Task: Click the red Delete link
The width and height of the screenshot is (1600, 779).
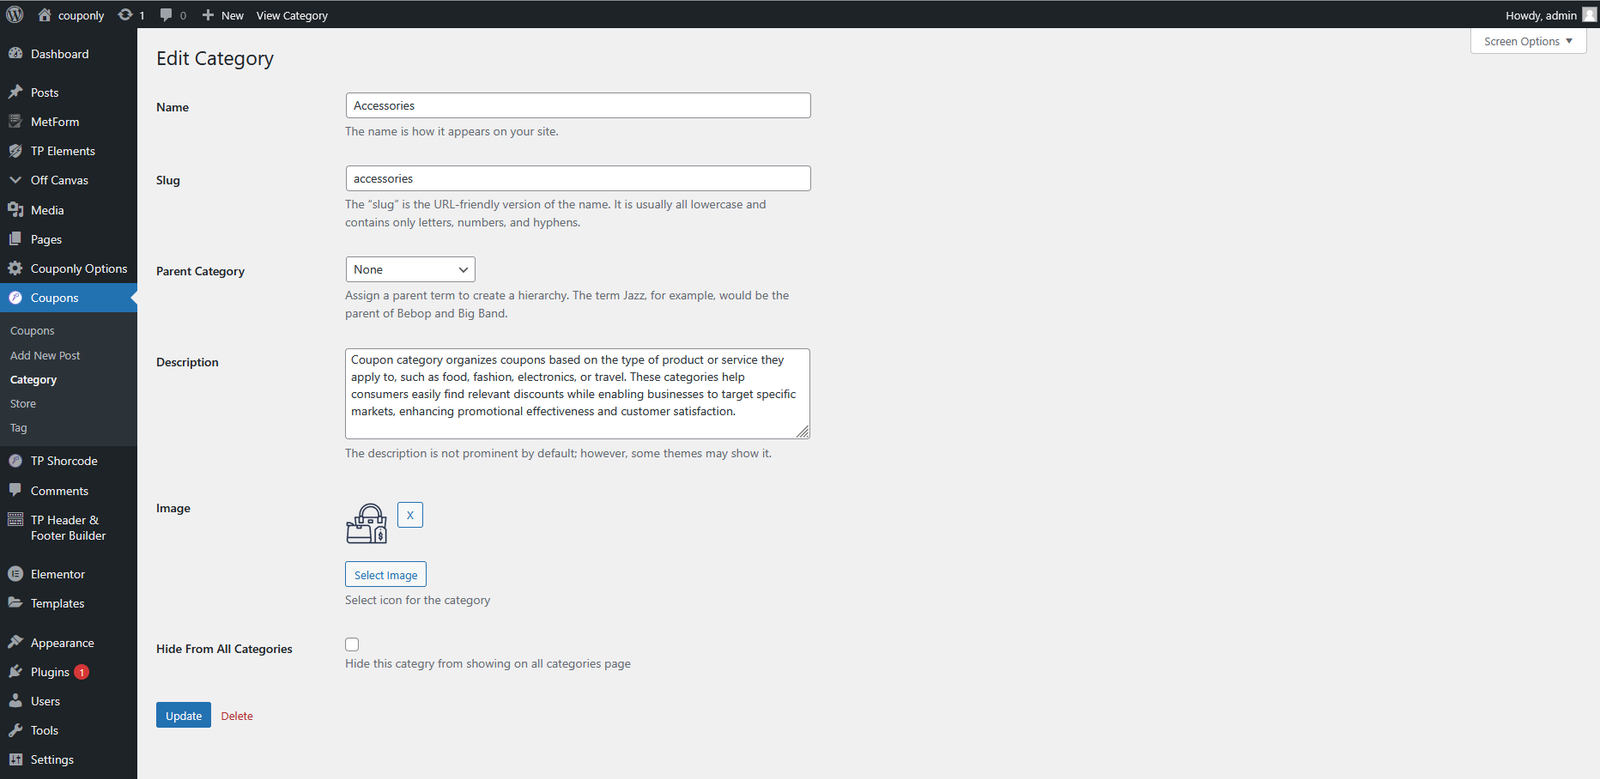Action: 237,716
